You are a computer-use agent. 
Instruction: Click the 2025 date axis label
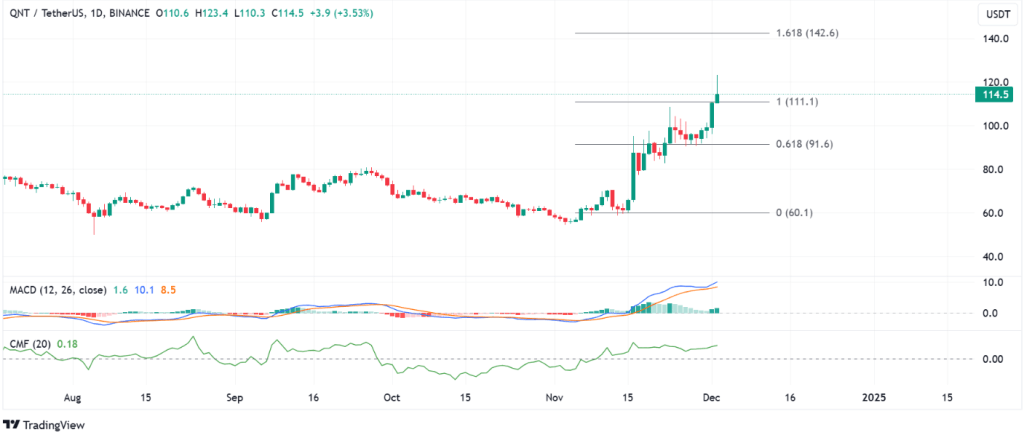tap(873, 397)
